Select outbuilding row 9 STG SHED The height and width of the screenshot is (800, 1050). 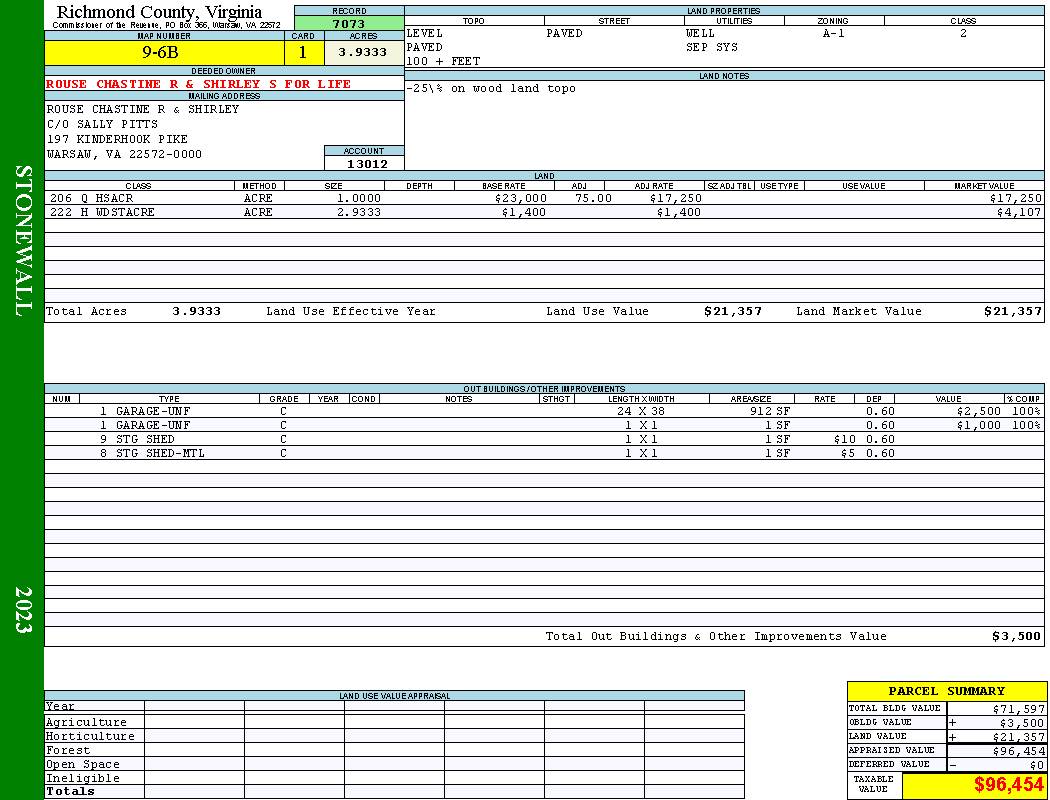[x=544, y=439]
